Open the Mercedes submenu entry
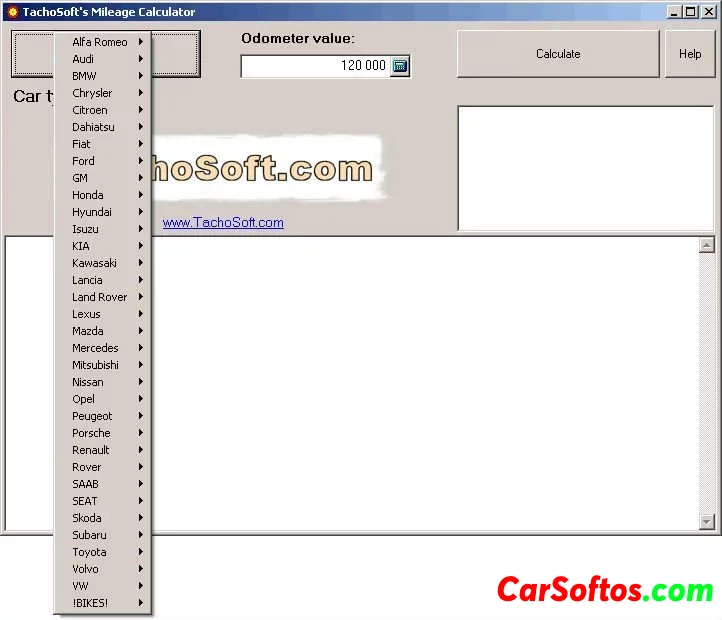The image size is (722, 620). tap(95, 348)
